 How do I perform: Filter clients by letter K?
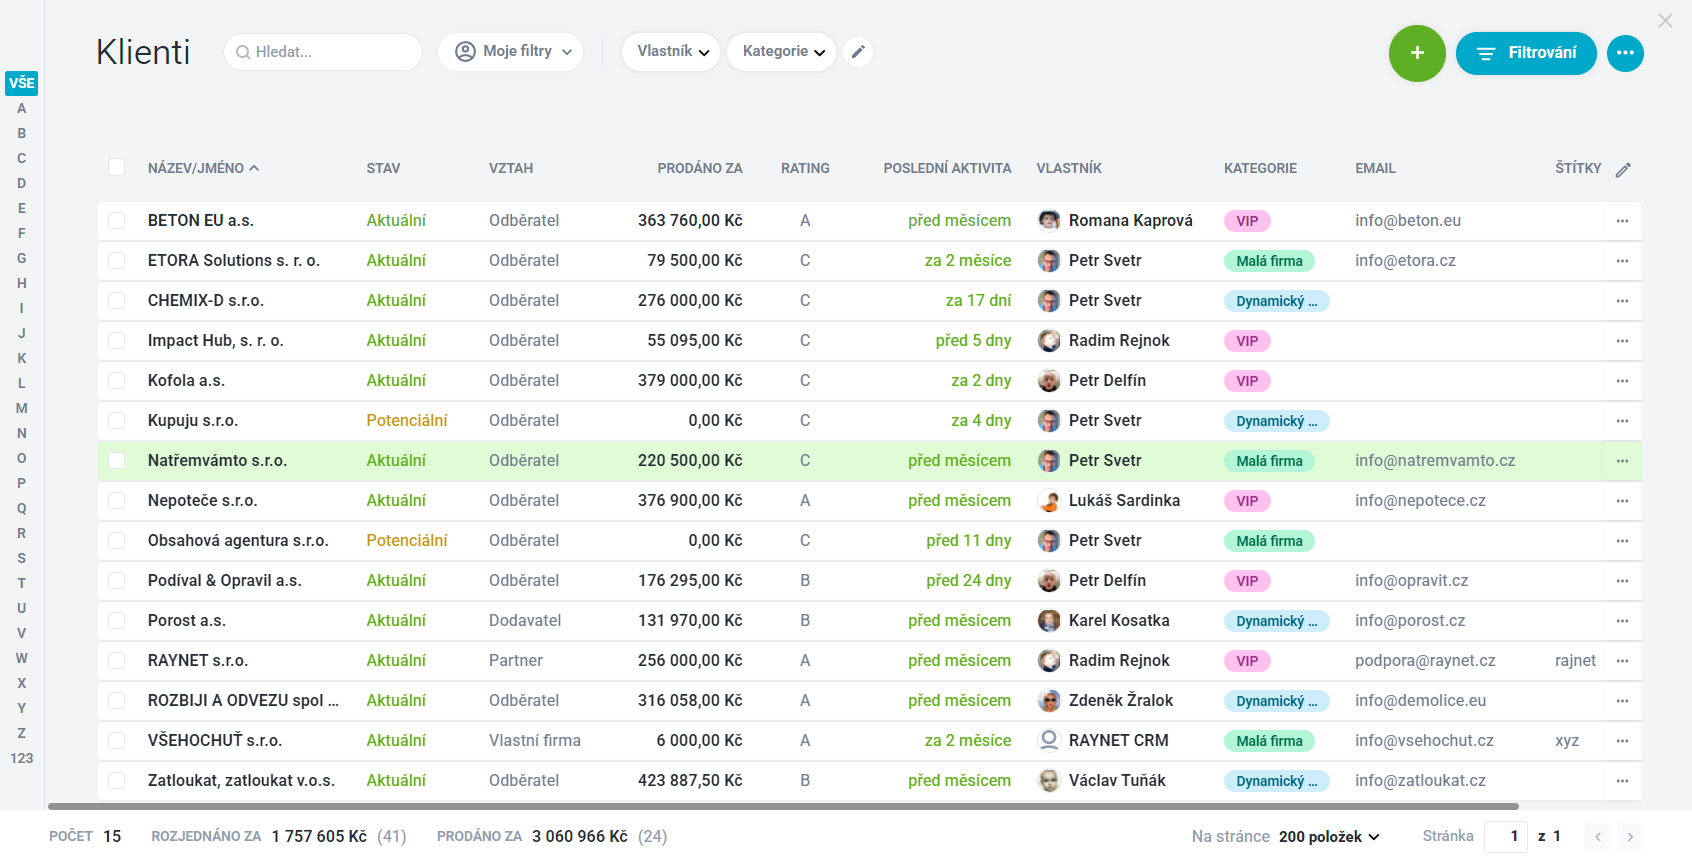click(x=22, y=358)
